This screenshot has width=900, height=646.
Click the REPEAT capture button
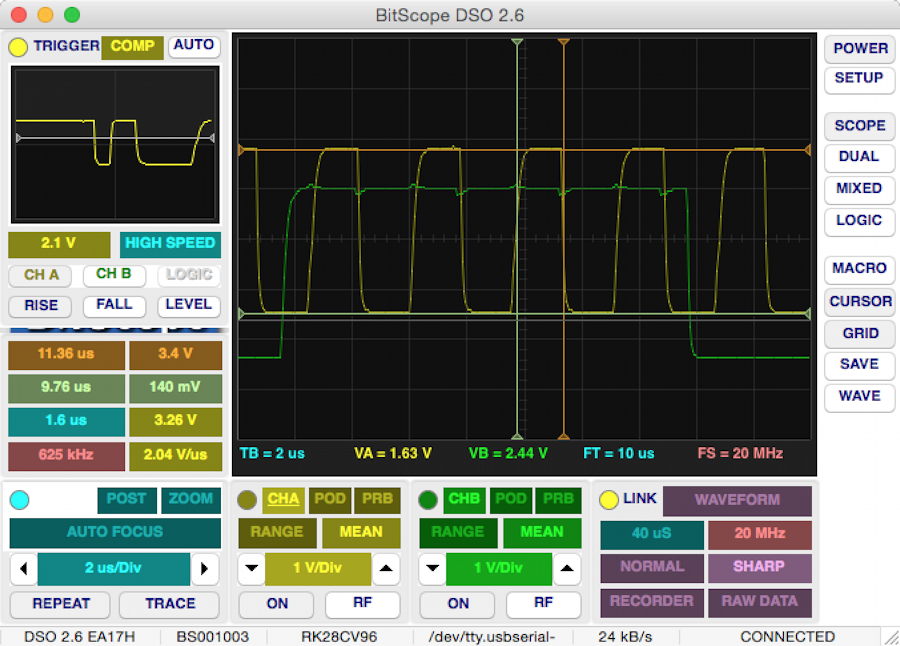pyautogui.click(x=60, y=604)
